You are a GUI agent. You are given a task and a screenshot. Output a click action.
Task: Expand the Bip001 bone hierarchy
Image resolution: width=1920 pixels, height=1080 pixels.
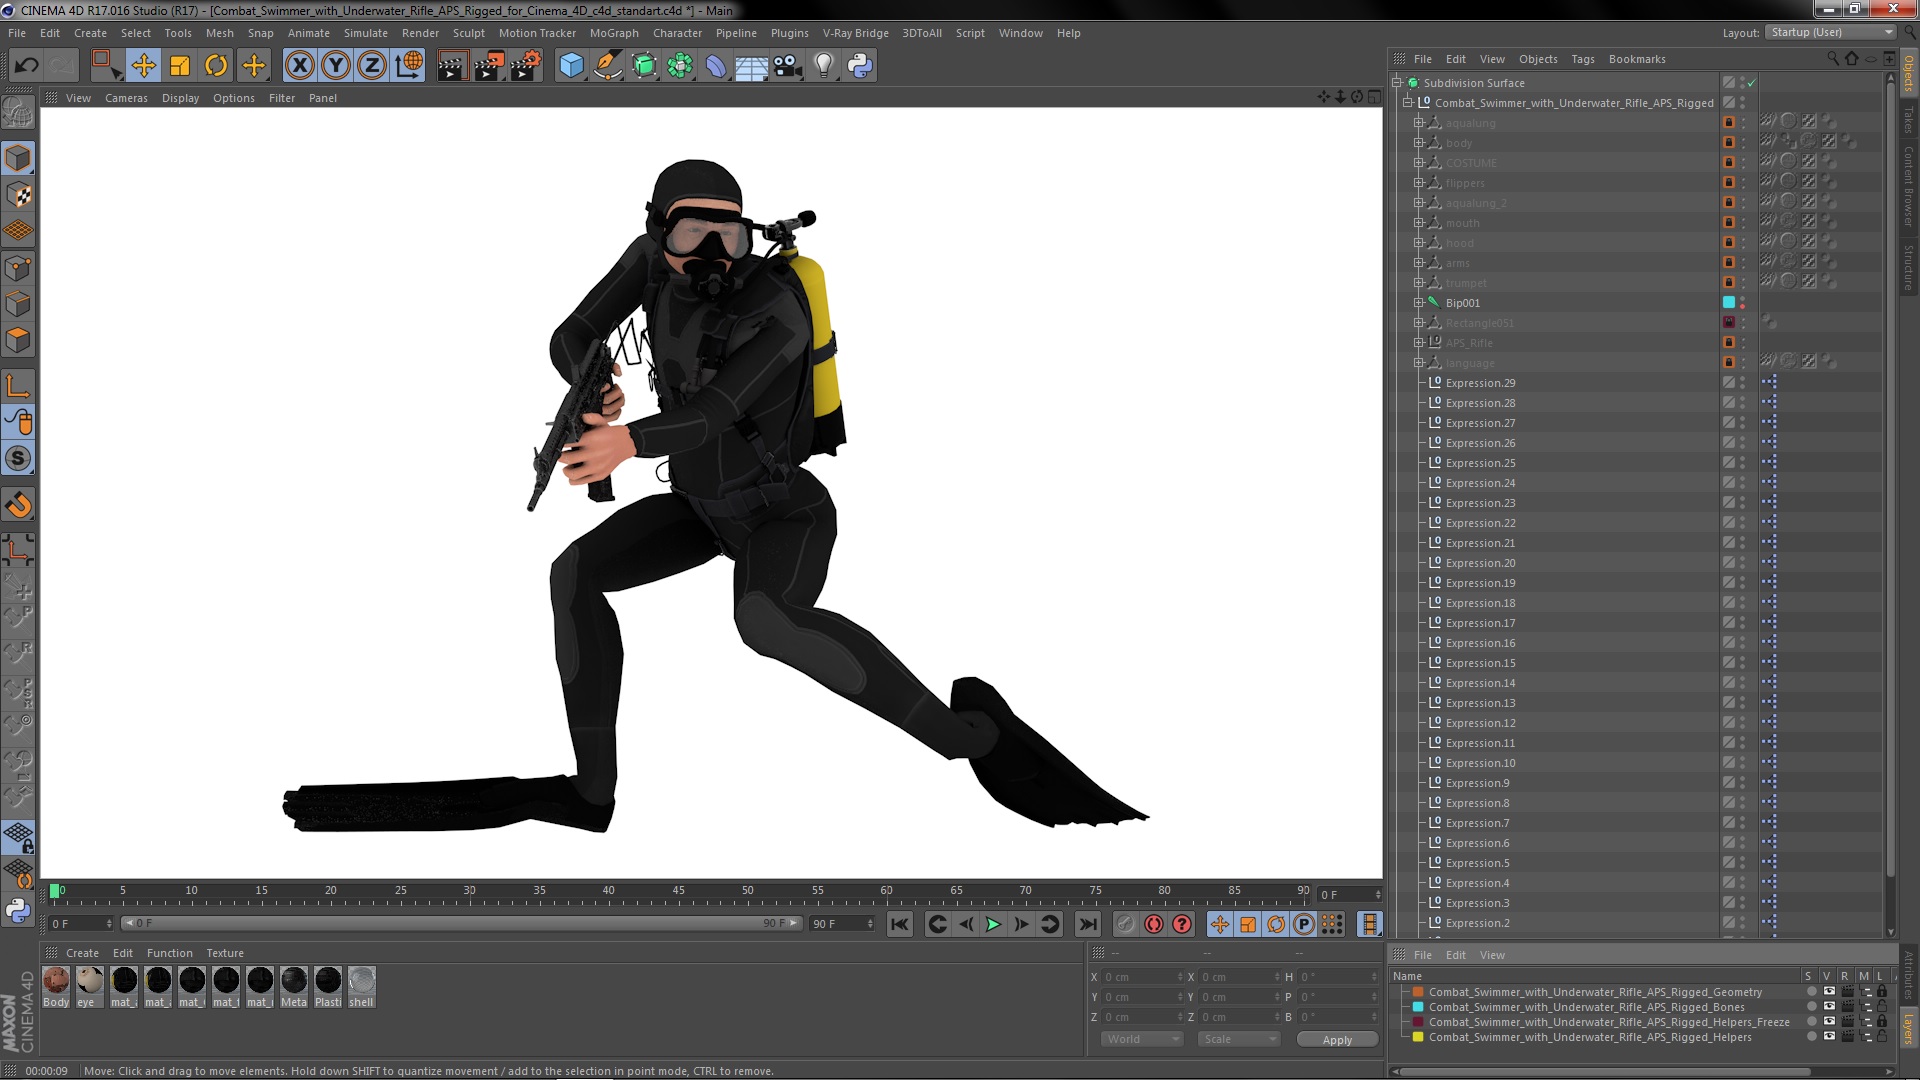coord(1418,303)
